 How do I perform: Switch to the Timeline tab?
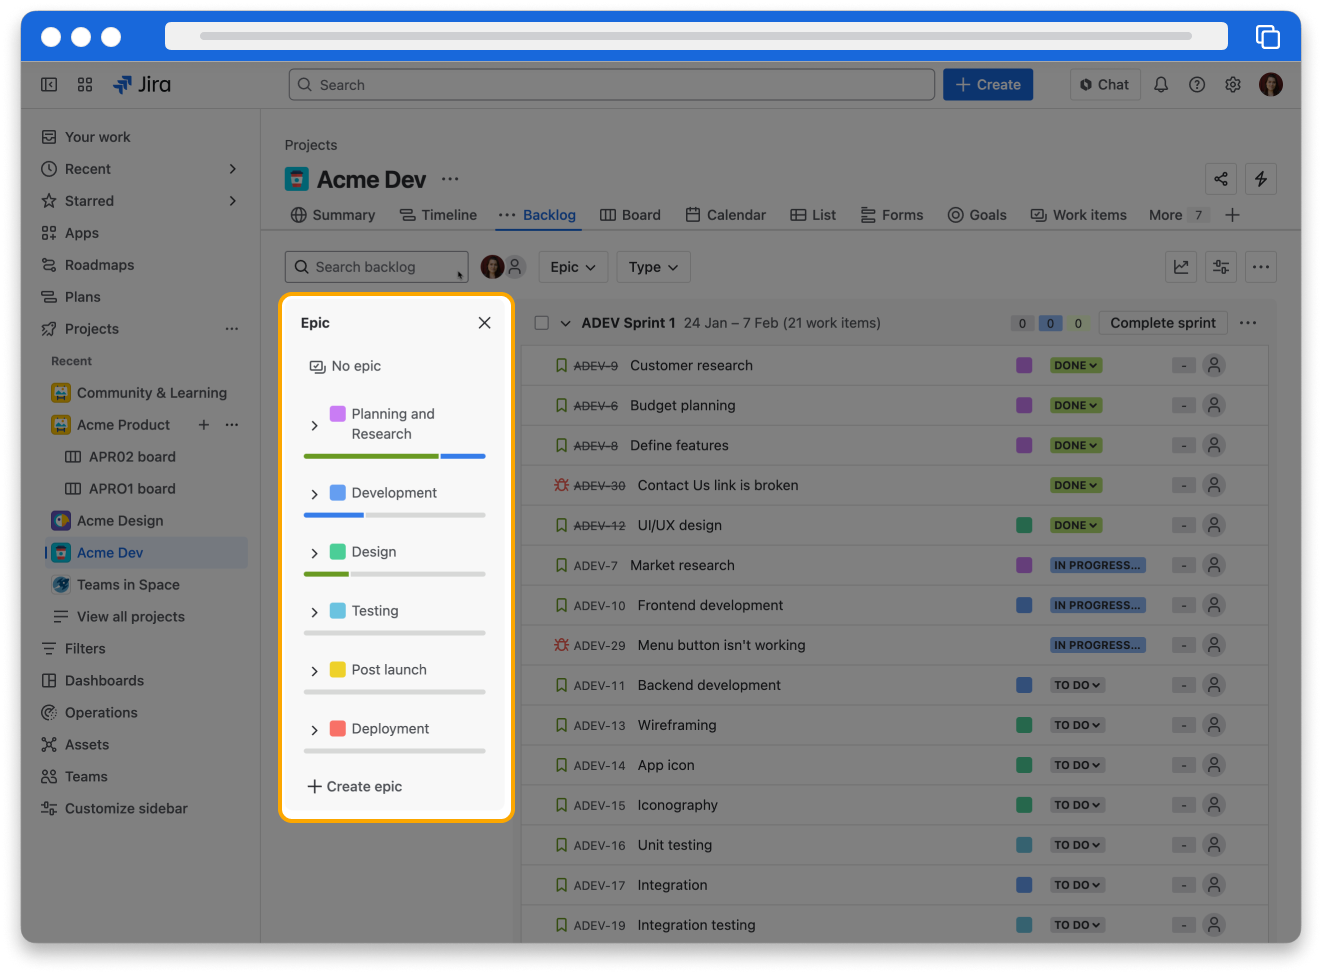(438, 215)
